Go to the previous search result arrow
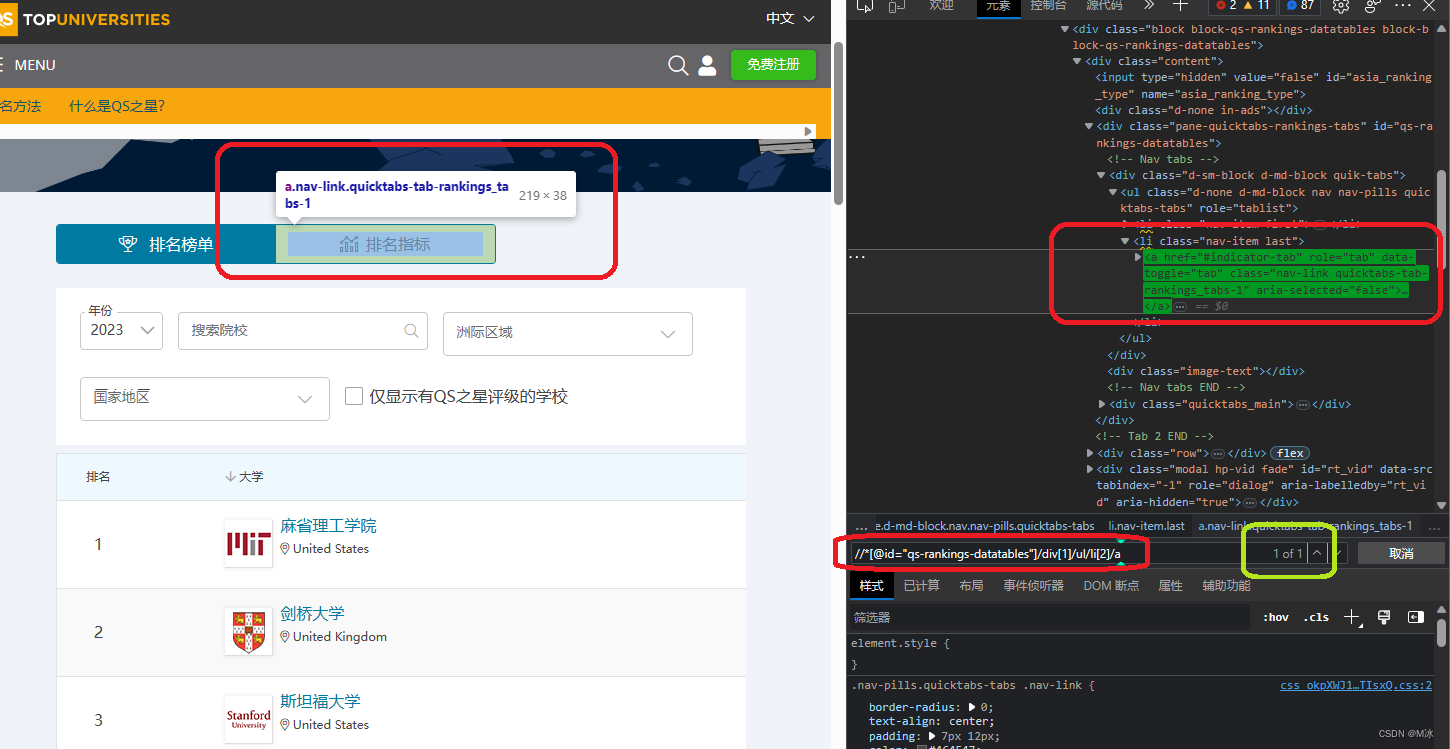This screenshot has height=749, width=1450. pos(1318,552)
